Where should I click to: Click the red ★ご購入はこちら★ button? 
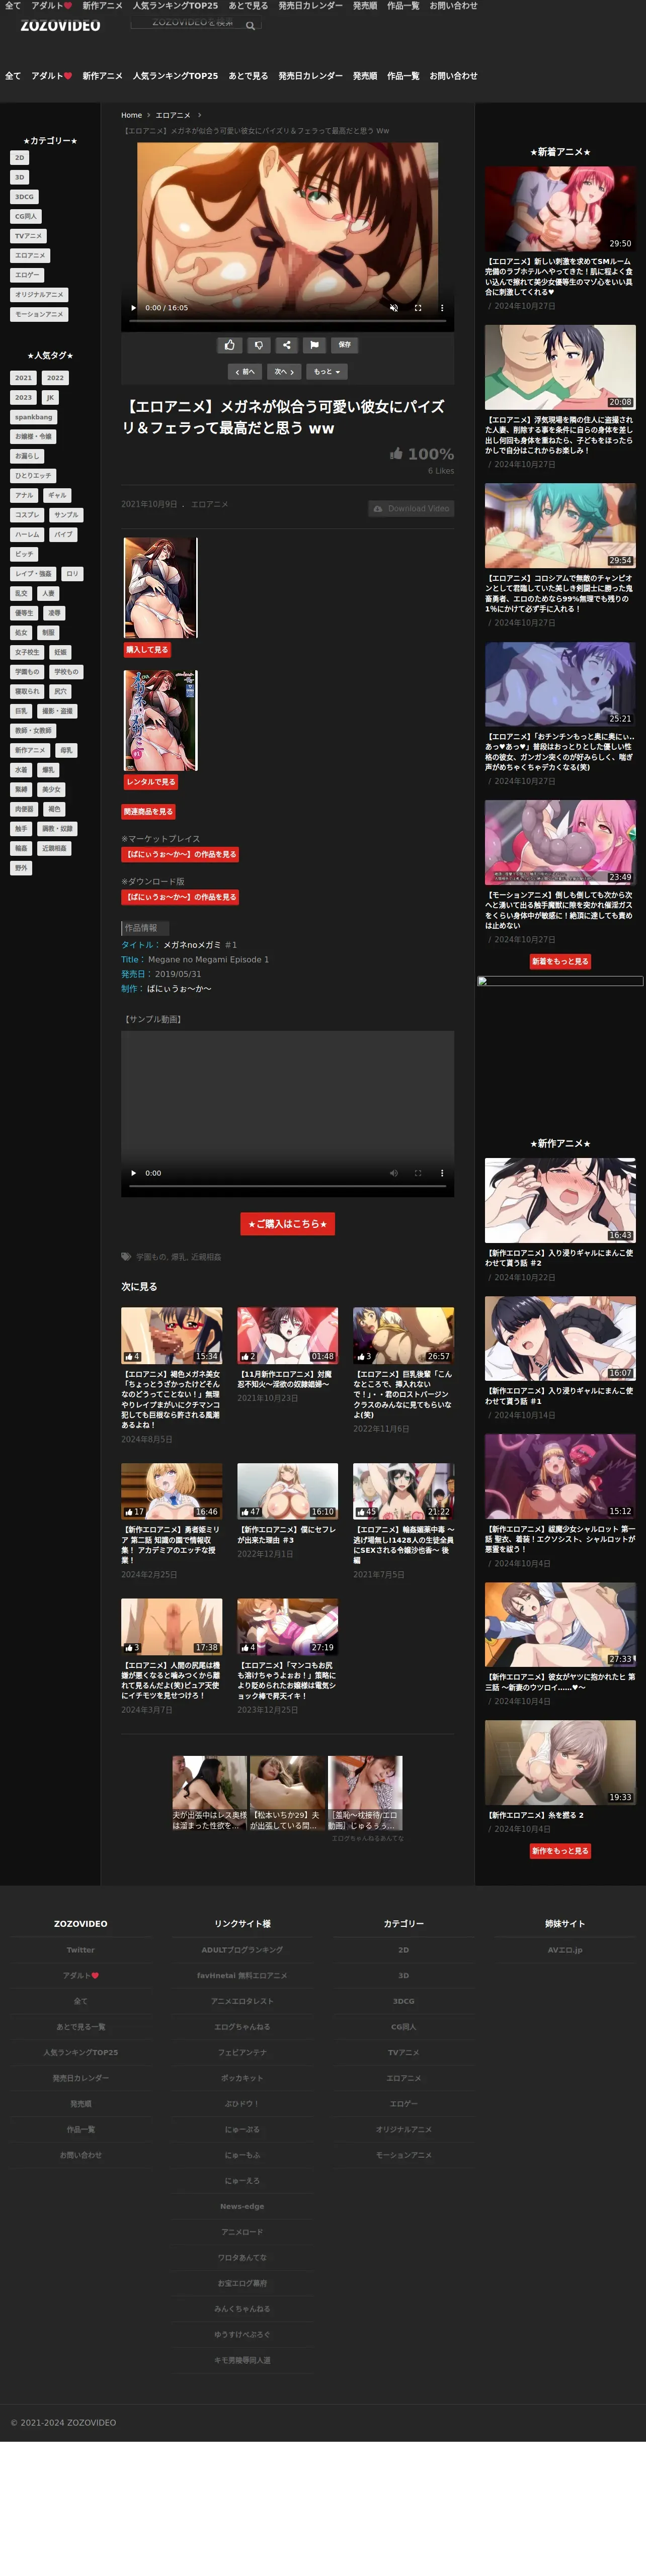click(x=287, y=1224)
